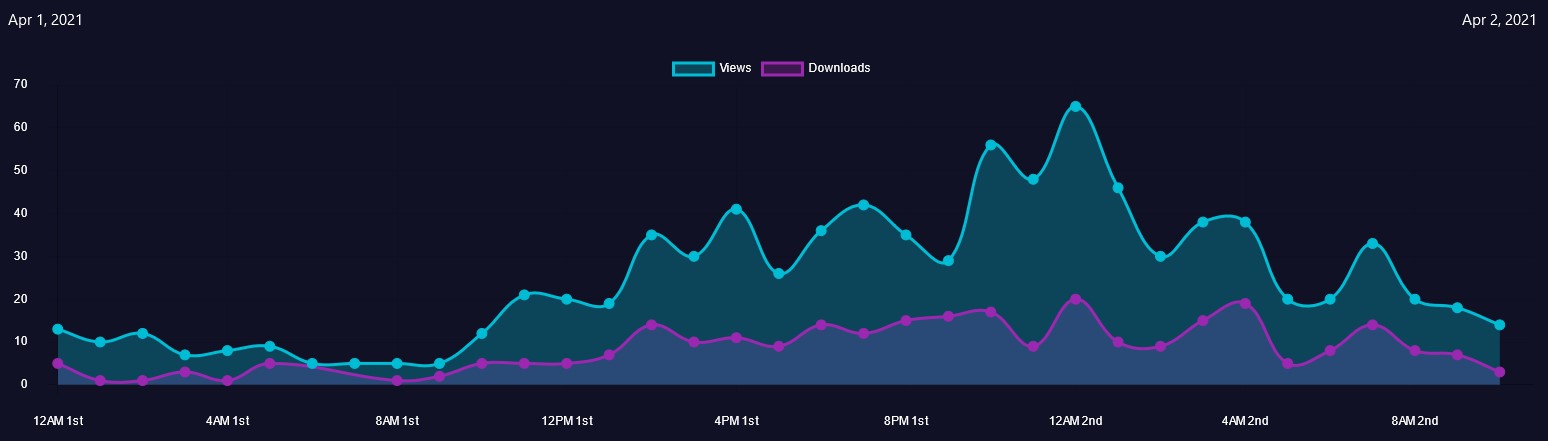Click the Downloads data point at 8PM 1st
Image resolution: width=1548 pixels, height=441 pixels.
[x=906, y=321]
